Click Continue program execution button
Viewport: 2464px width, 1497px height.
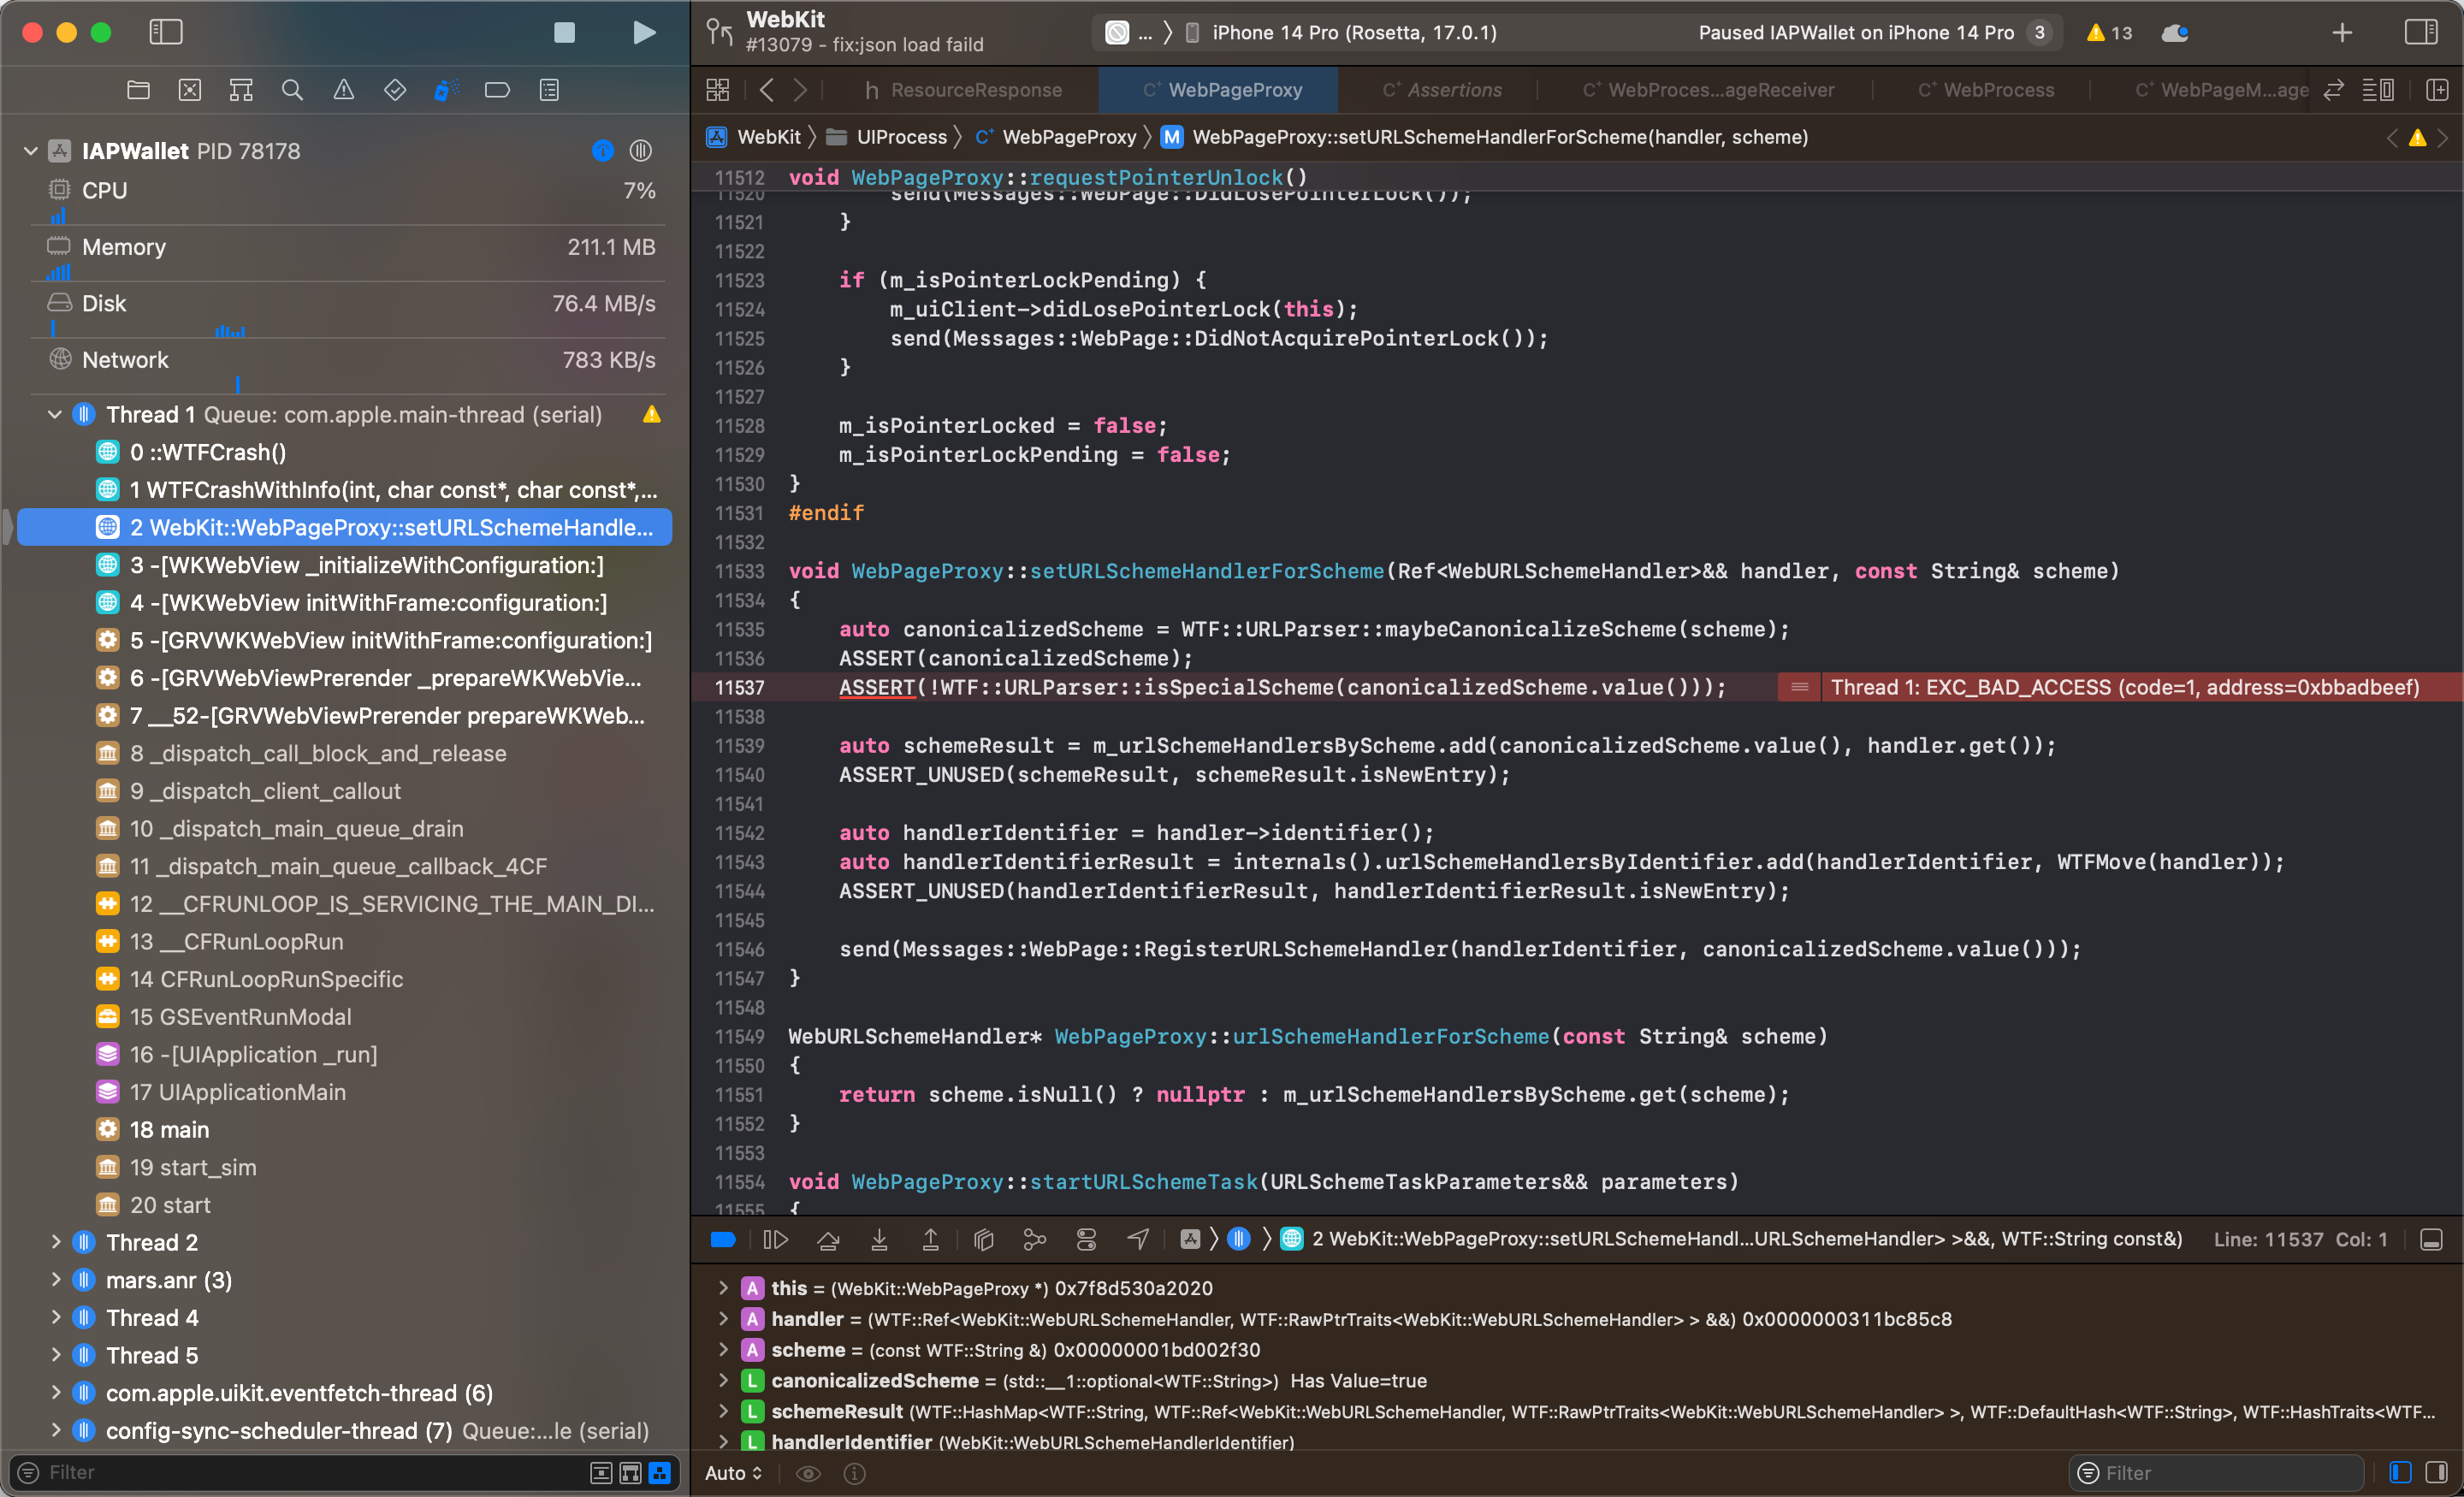coord(775,1239)
